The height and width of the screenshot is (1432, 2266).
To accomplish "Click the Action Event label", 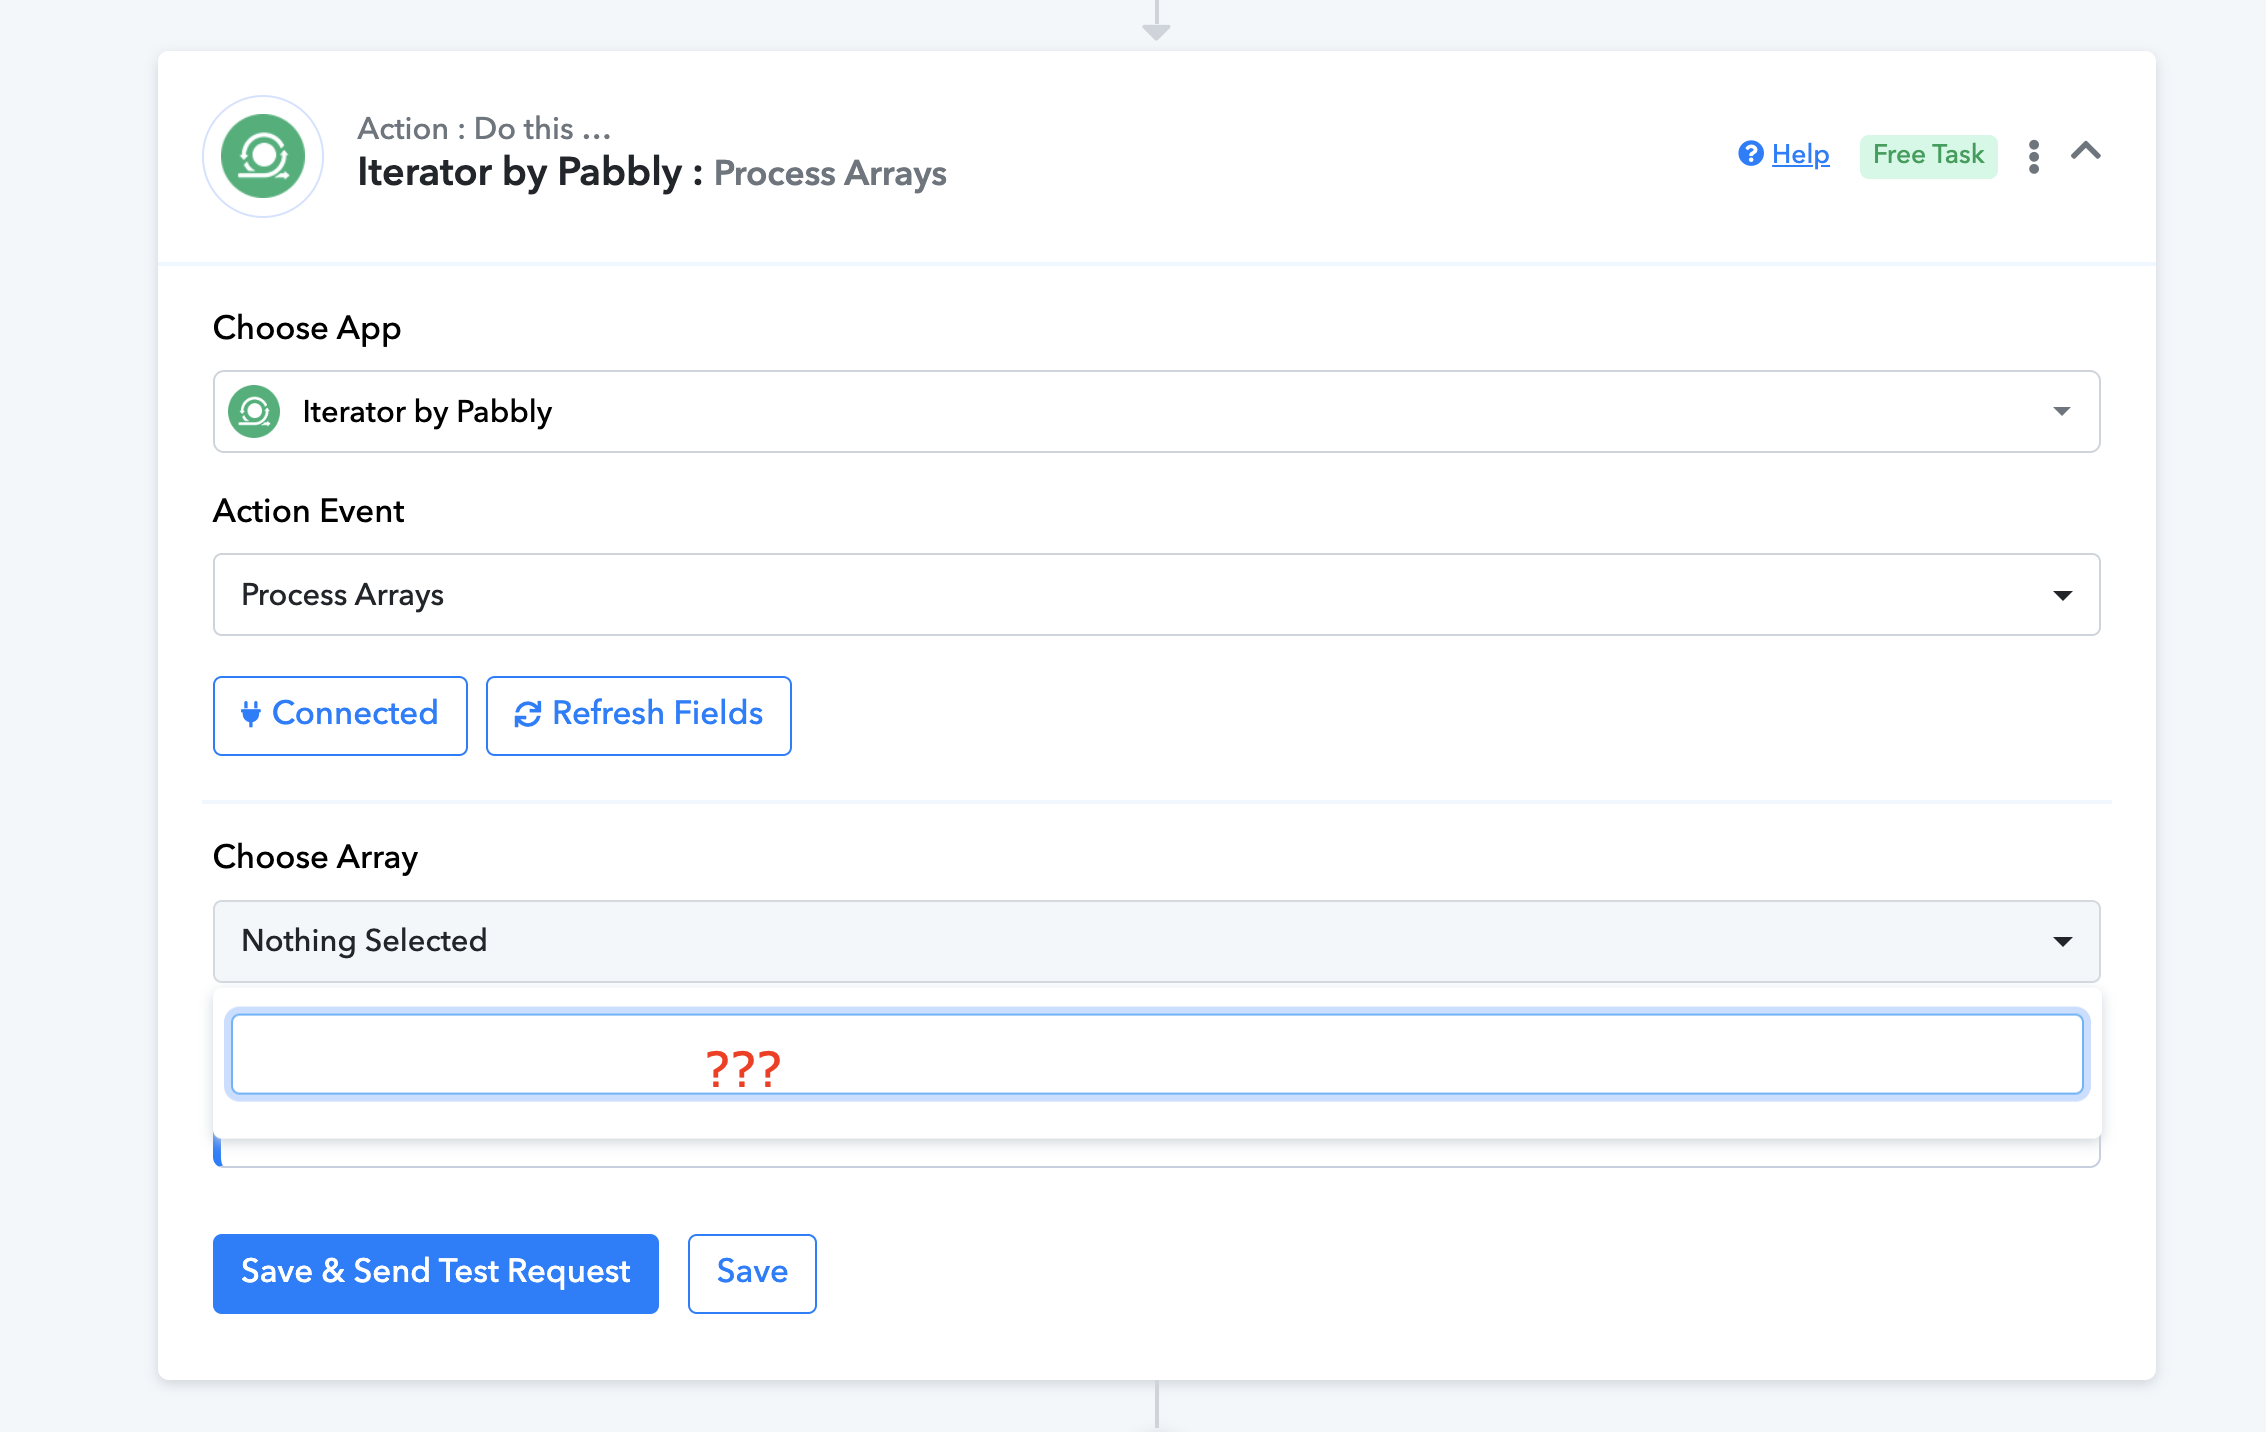I will (x=308, y=511).
